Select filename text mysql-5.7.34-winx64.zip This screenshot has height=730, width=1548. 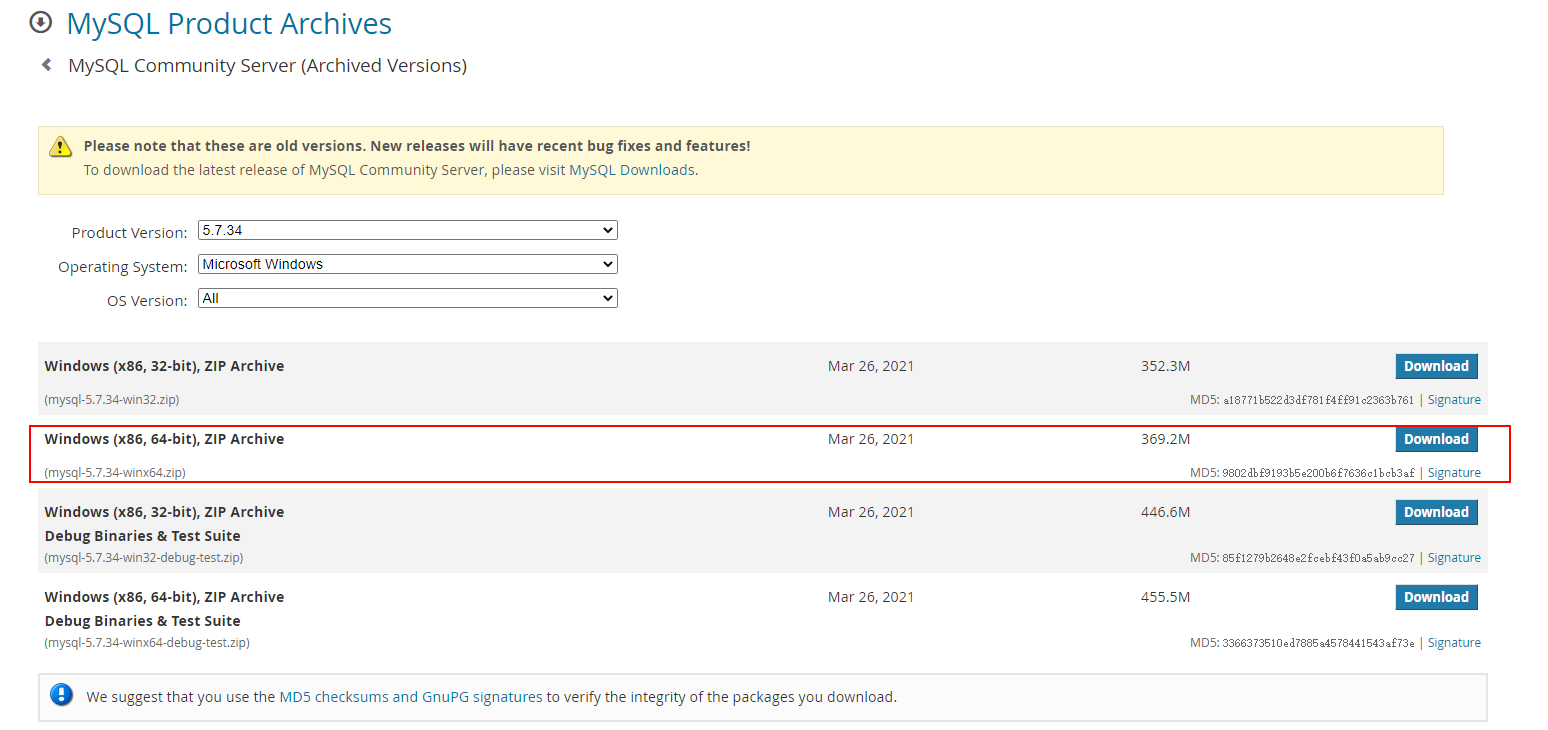tap(115, 472)
